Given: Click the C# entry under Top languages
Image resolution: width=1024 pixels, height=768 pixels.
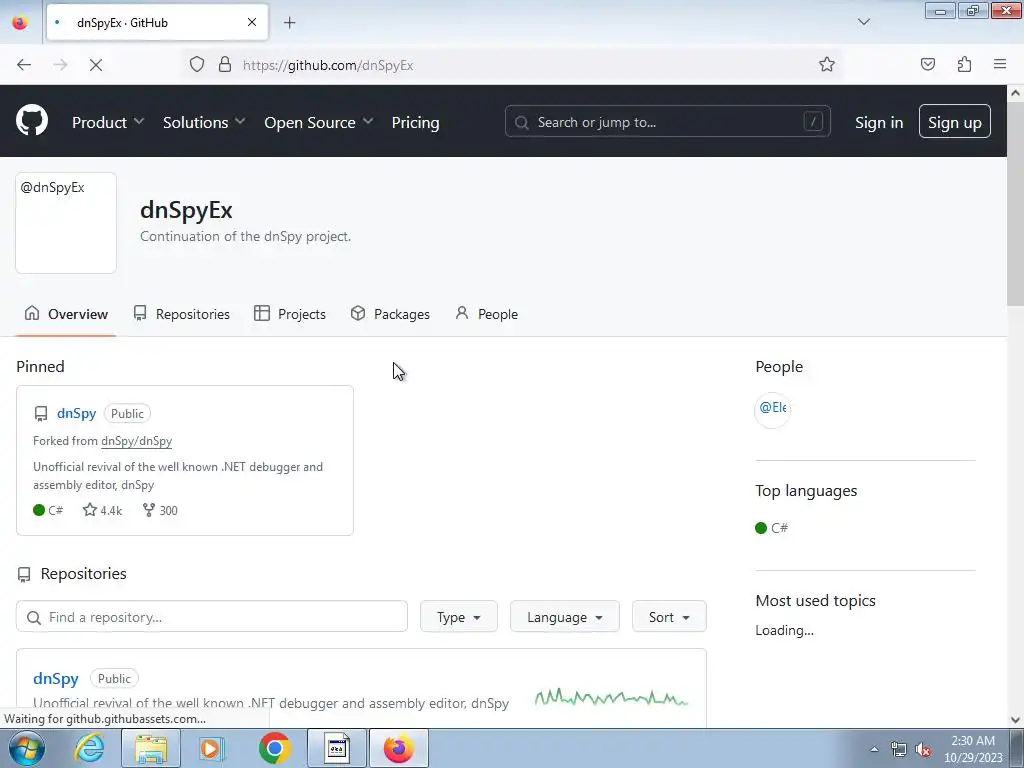Looking at the screenshot, I should point(771,528).
